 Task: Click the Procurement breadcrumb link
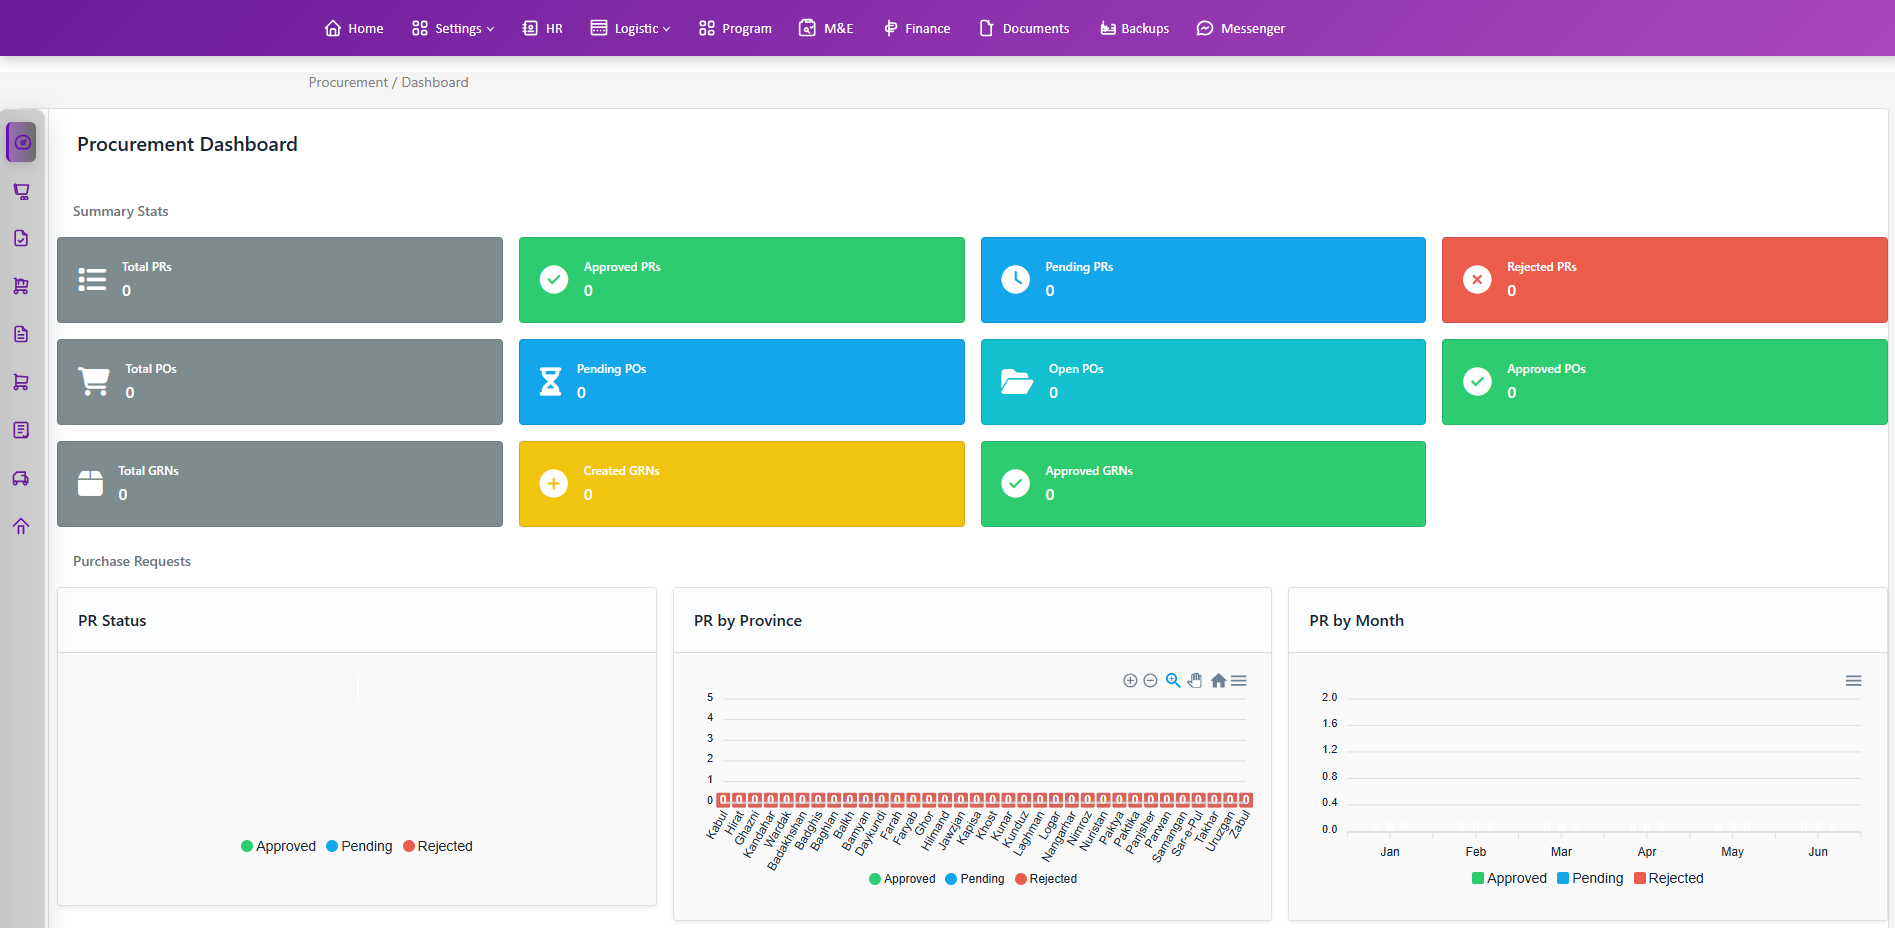(347, 82)
